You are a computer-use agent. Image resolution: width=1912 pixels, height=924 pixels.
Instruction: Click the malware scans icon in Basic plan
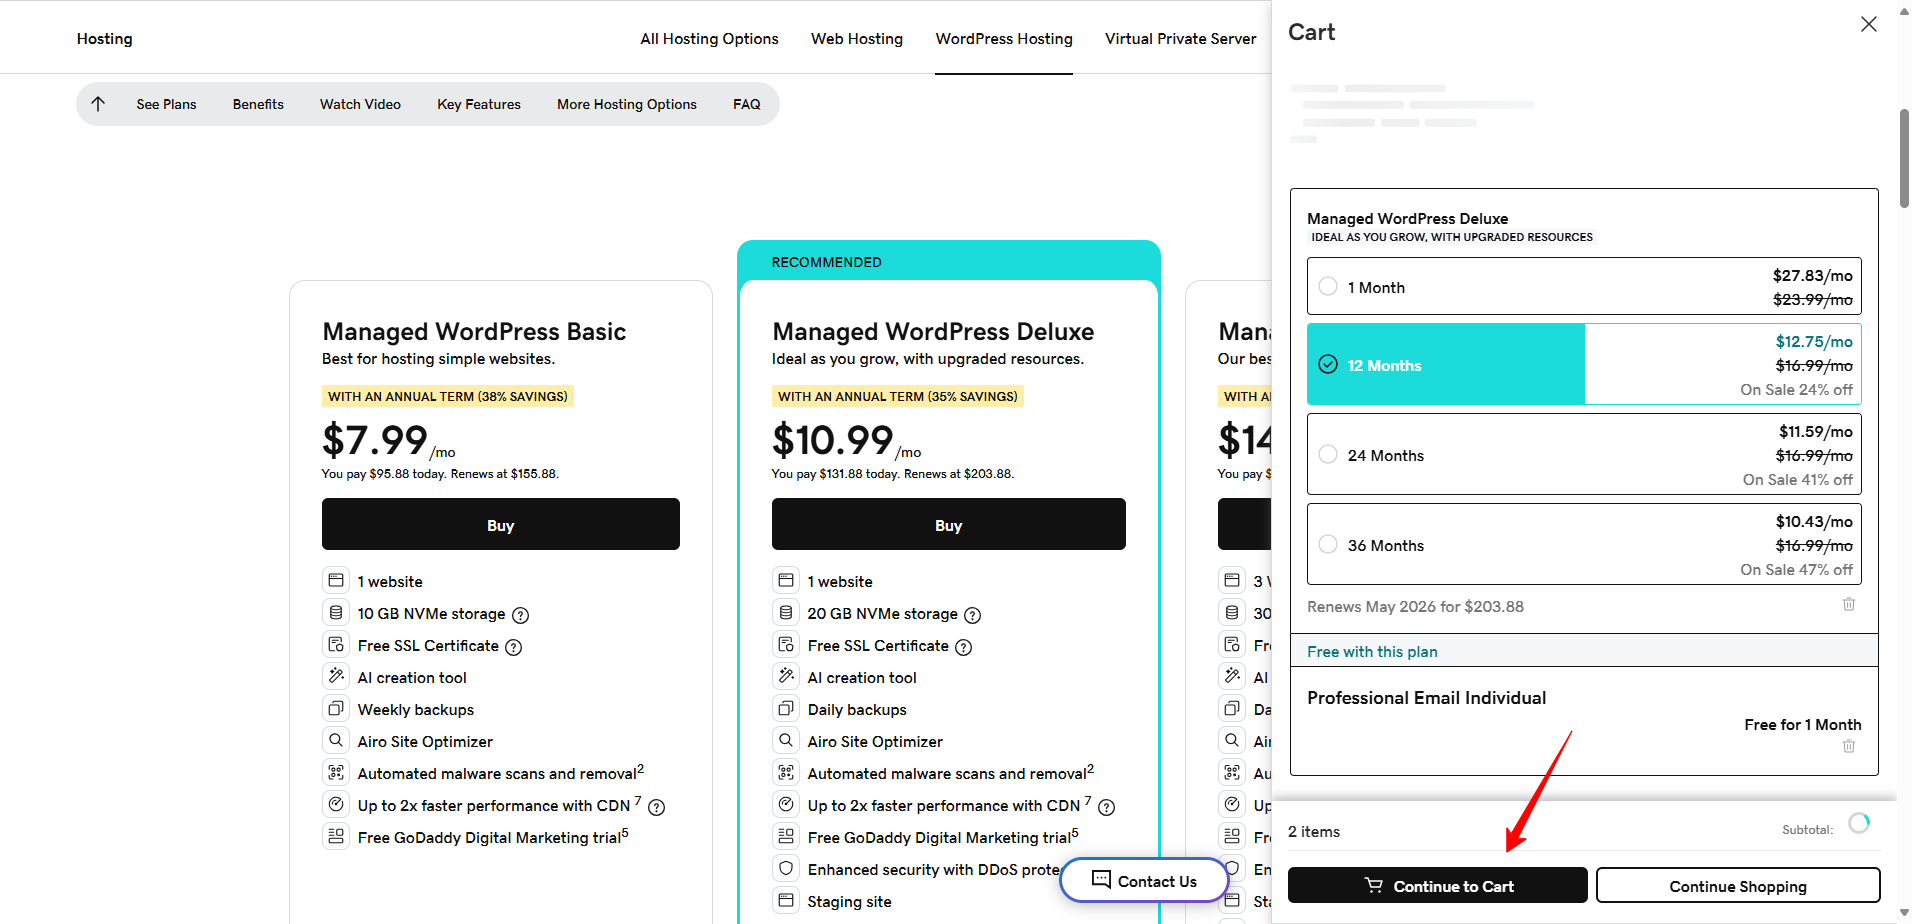click(x=336, y=772)
